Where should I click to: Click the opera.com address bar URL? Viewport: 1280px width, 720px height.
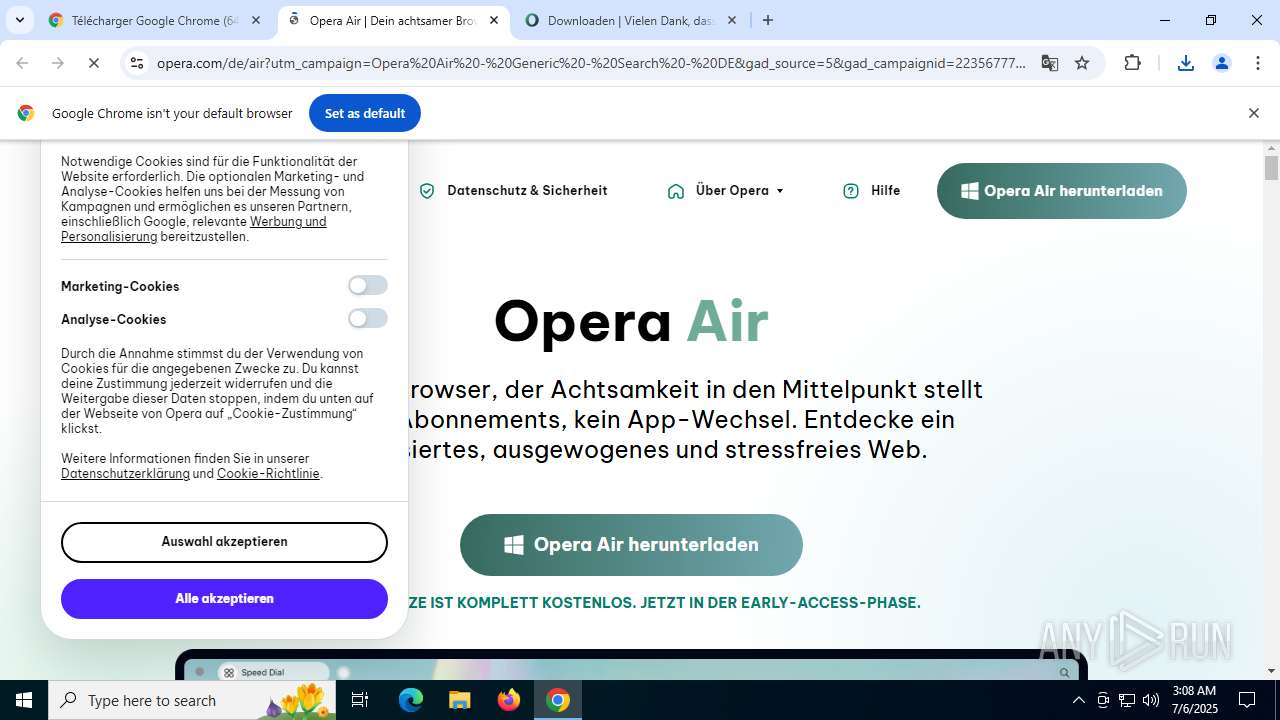591,63
